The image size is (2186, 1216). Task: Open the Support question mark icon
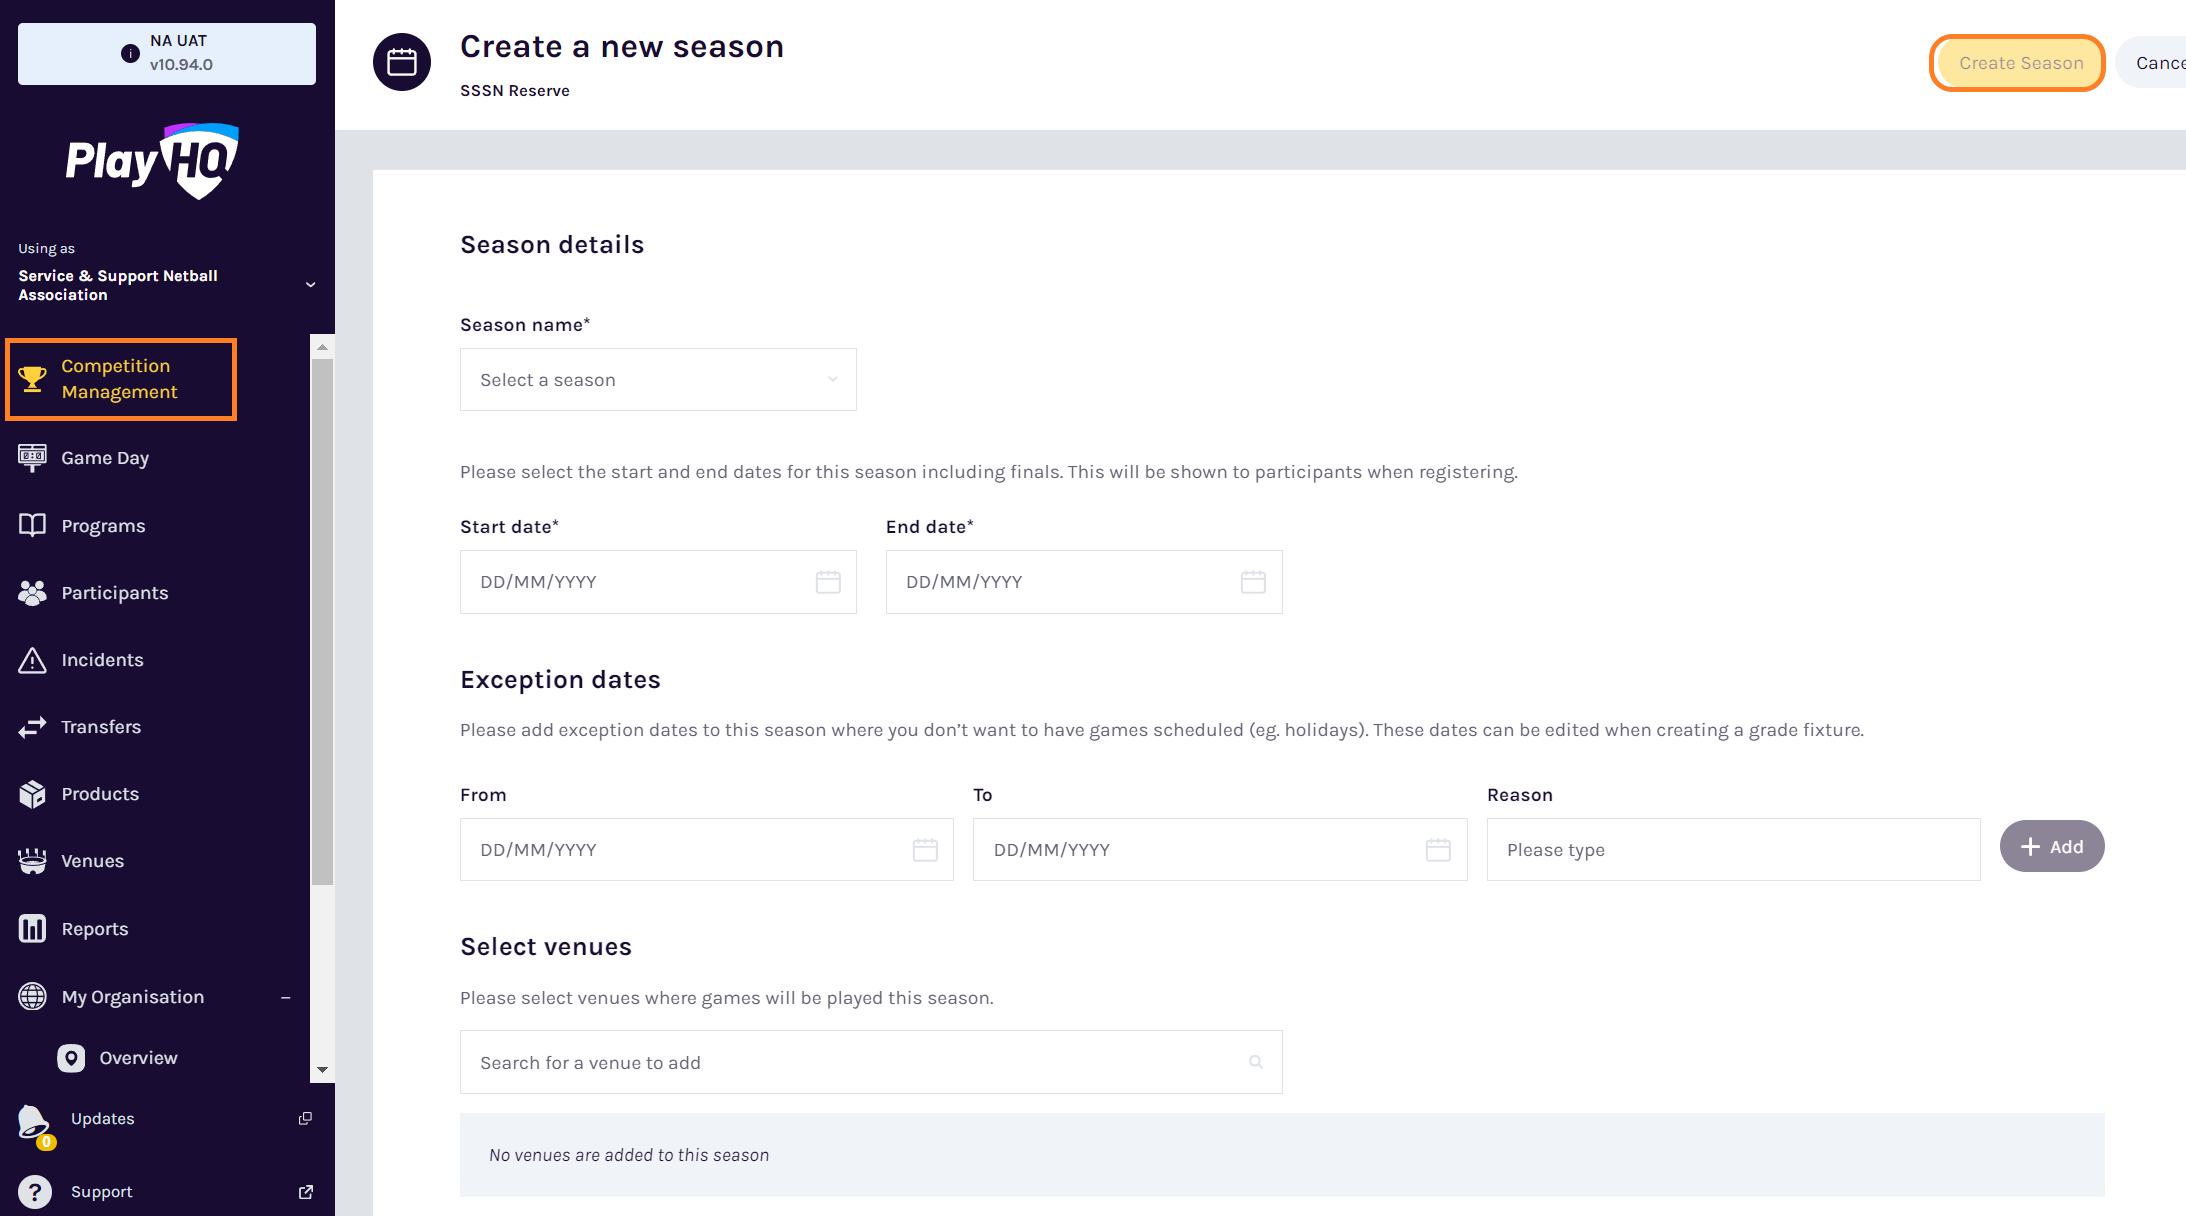click(34, 1192)
